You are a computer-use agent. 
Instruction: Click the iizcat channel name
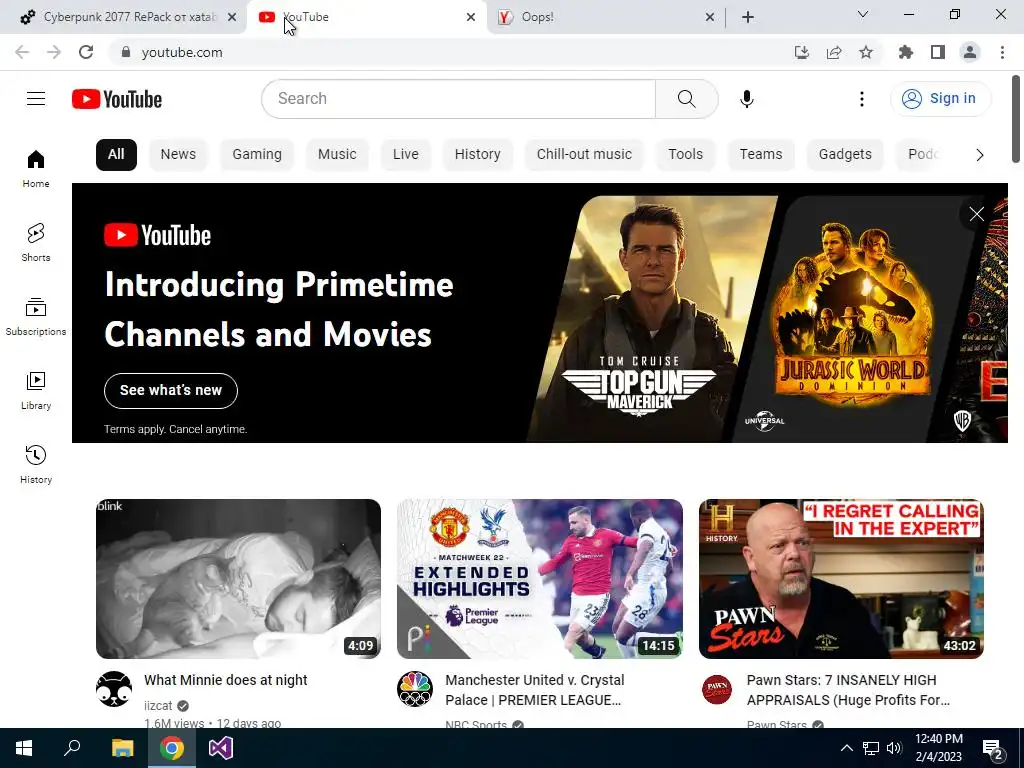point(158,705)
